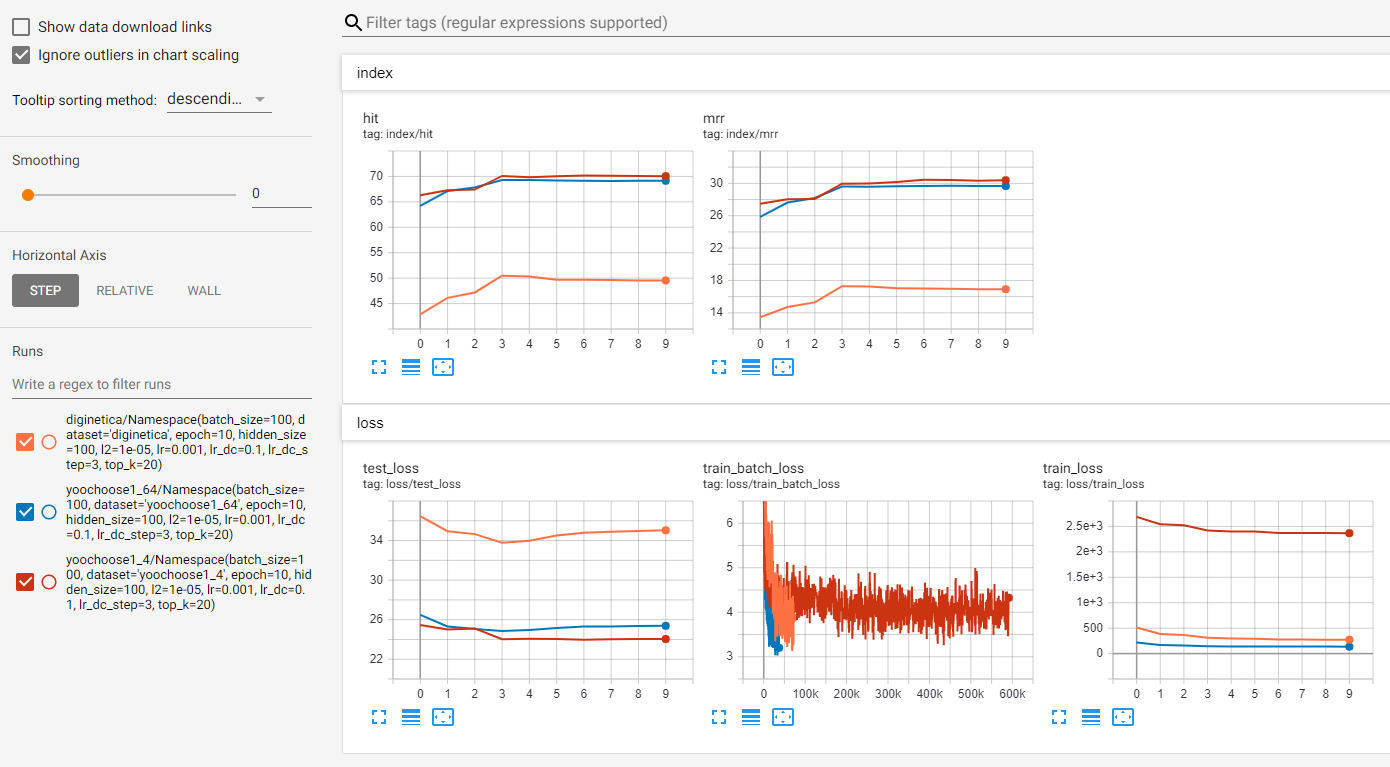Enable Show data download links checkbox

21,27
